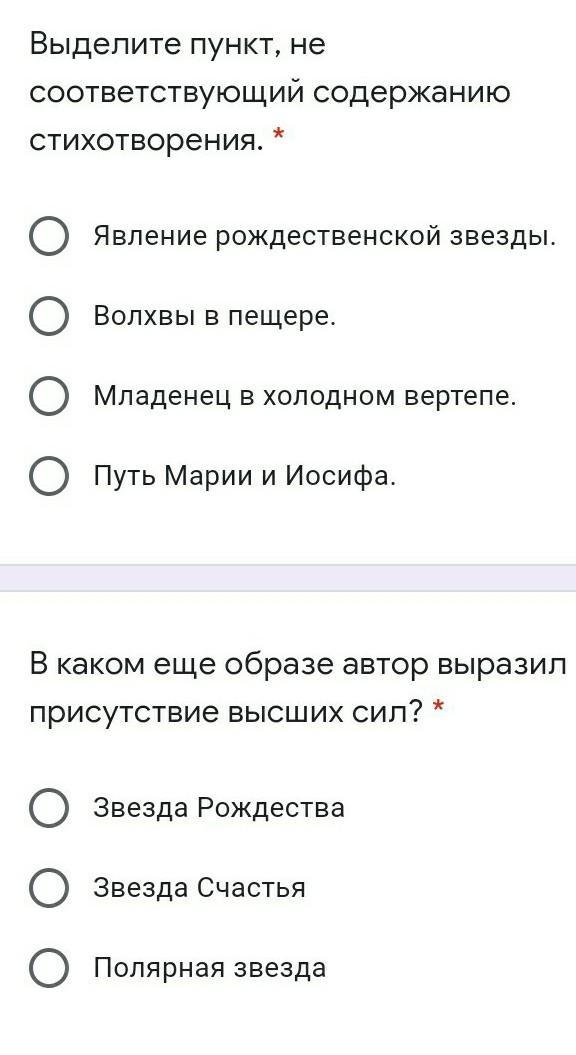This screenshot has height=1055, width=576.
Task: Tap the option text «Младенец в холодном вертепе.»
Action: tap(305, 396)
